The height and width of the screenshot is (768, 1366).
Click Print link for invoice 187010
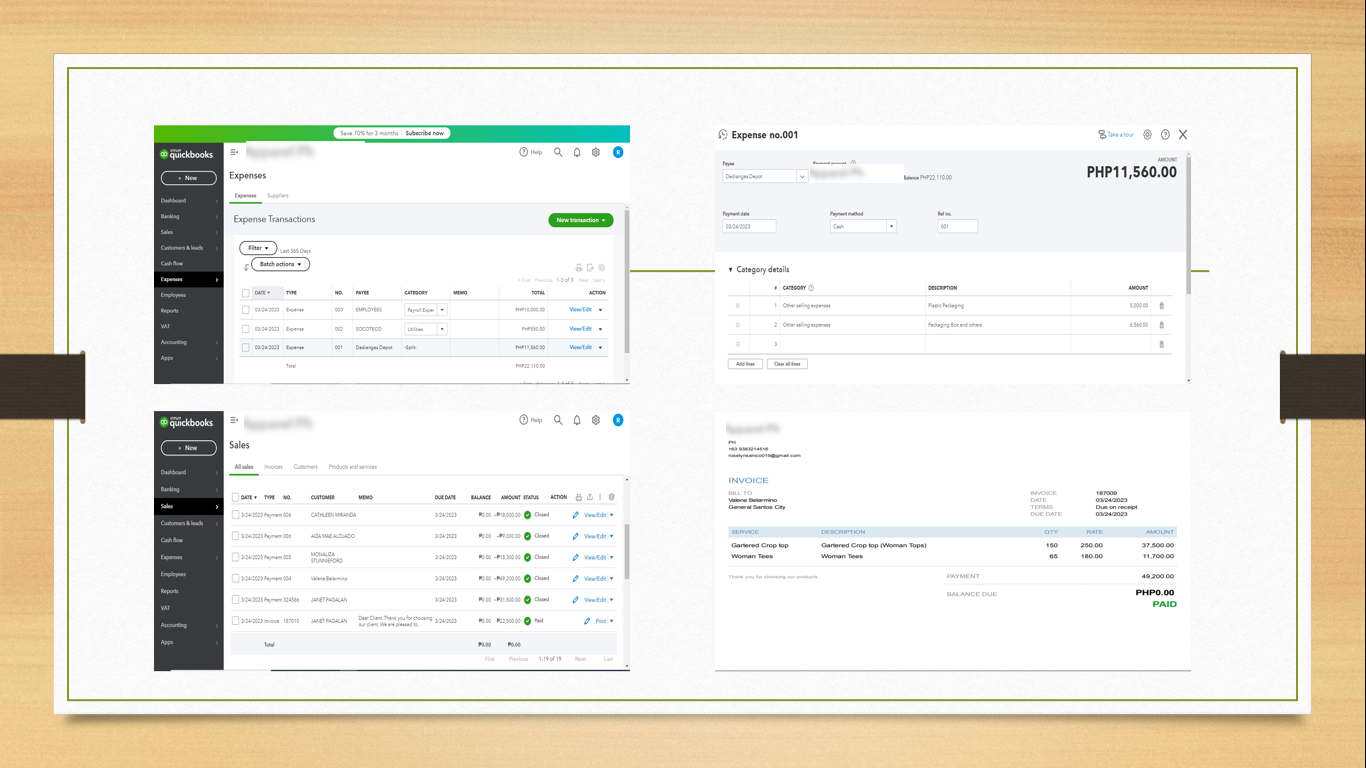pos(601,621)
